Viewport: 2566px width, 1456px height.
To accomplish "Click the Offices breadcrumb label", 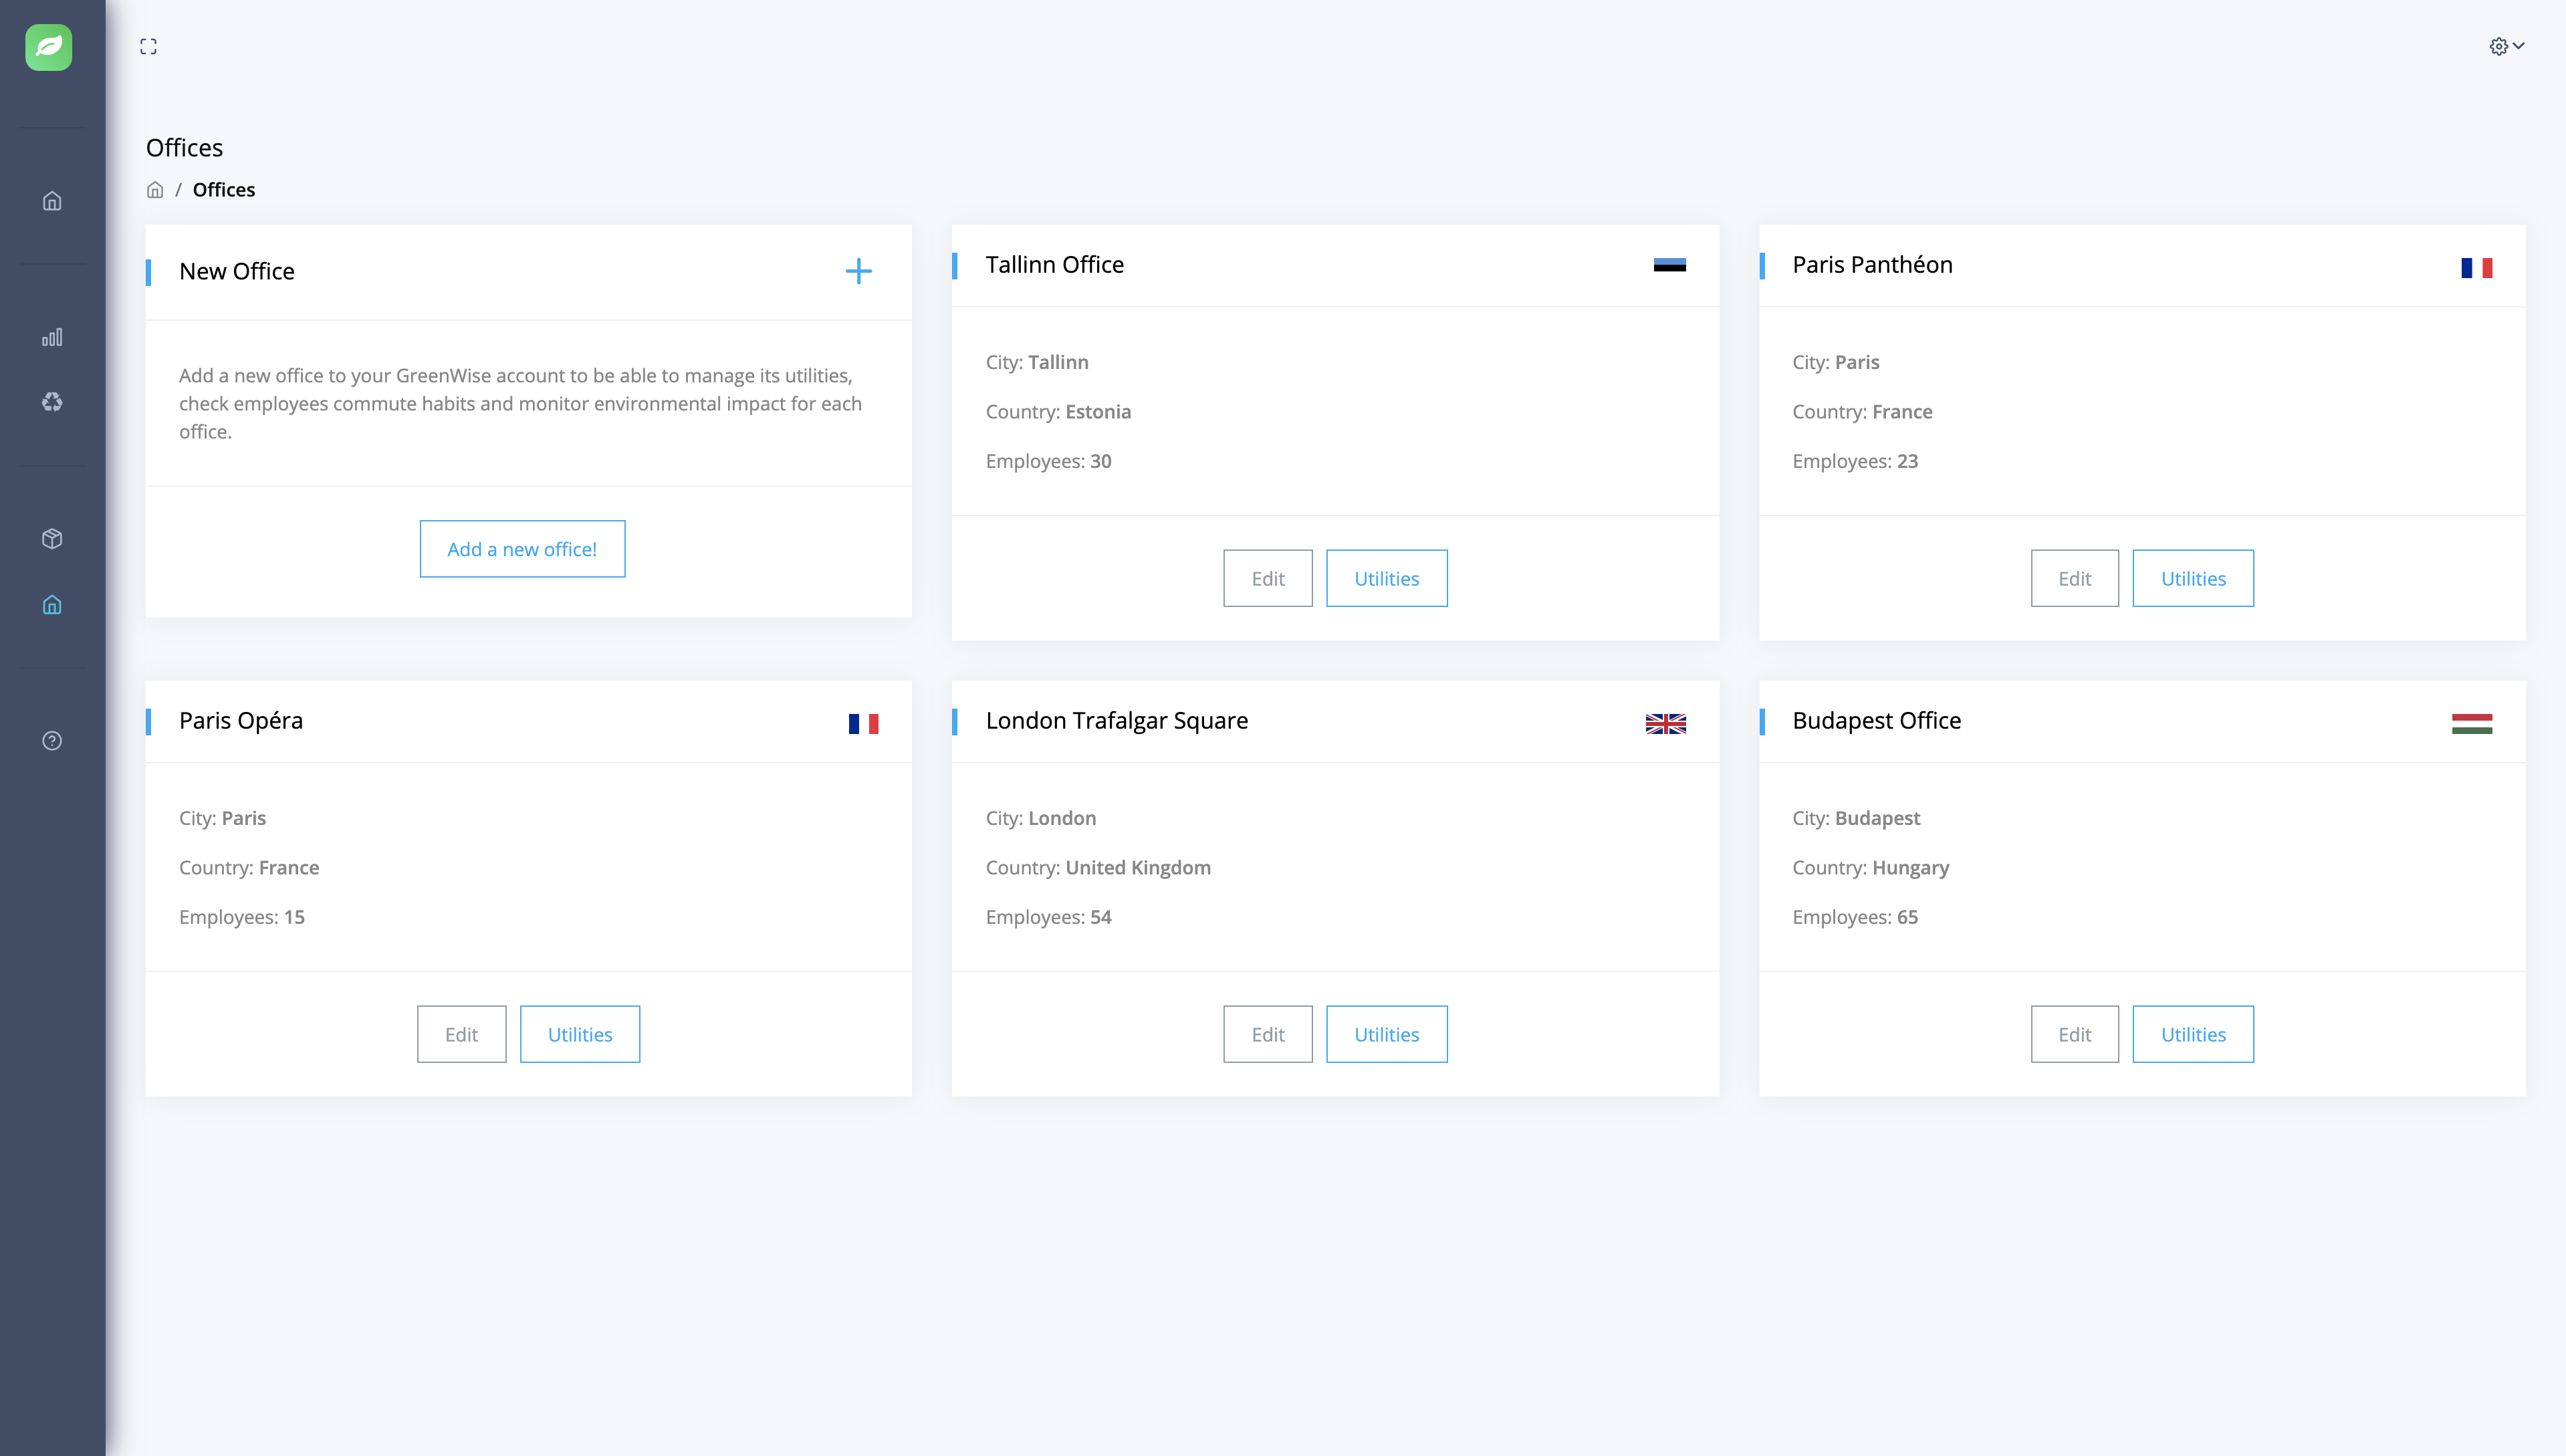I will pos(223,190).
